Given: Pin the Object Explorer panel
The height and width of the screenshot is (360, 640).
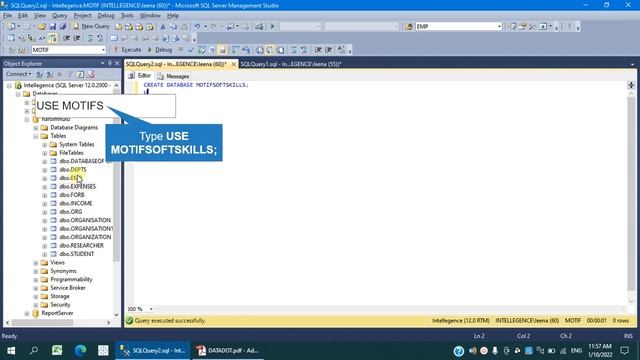Looking at the screenshot, I should 109,64.
